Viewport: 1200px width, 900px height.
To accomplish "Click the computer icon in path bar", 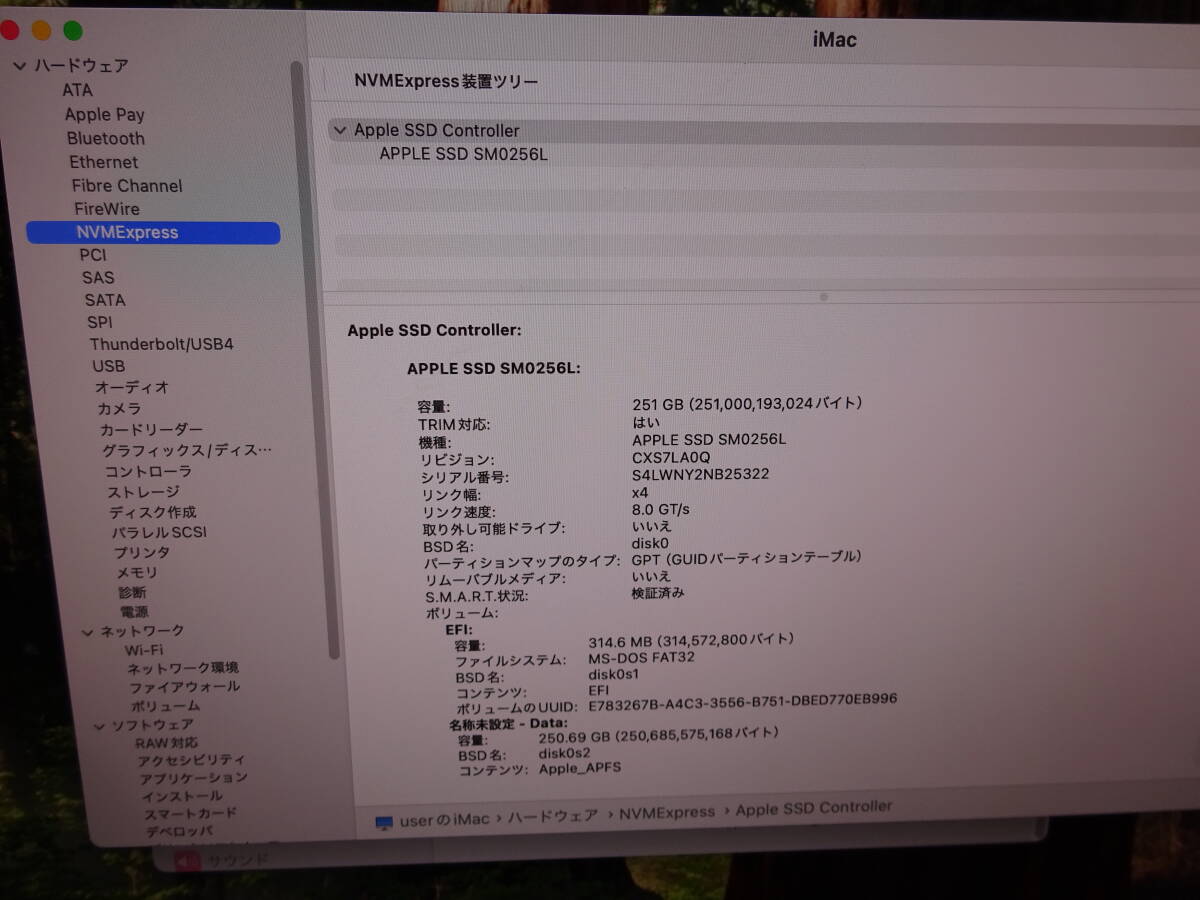I will [384, 822].
